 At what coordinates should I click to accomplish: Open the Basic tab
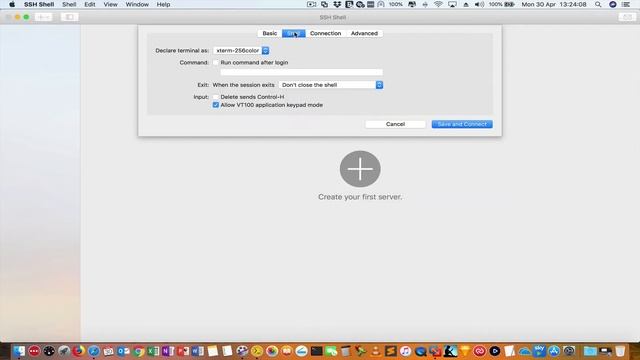pyautogui.click(x=269, y=33)
